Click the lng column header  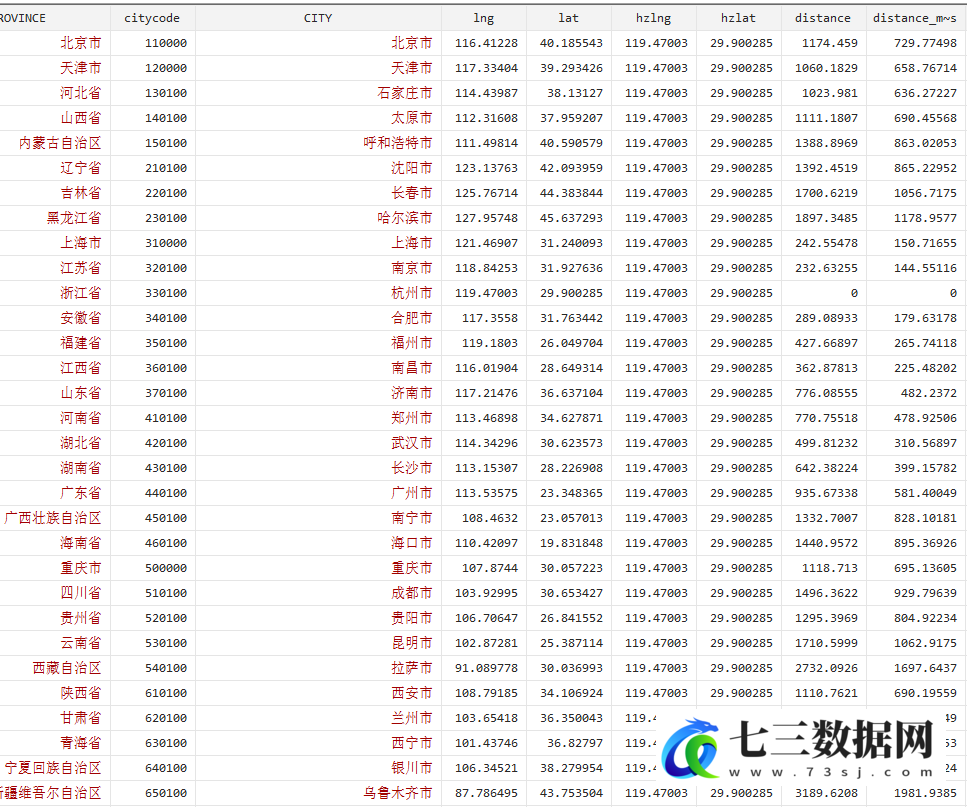[484, 18]
